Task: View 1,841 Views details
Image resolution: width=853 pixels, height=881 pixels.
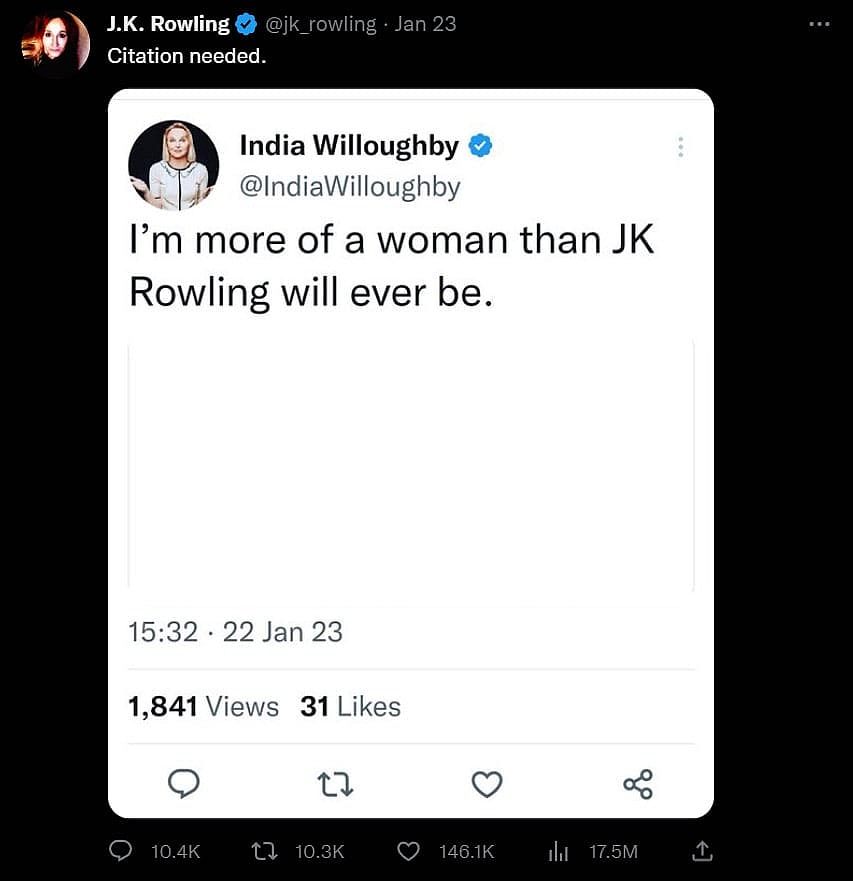Action: (203, 706)
